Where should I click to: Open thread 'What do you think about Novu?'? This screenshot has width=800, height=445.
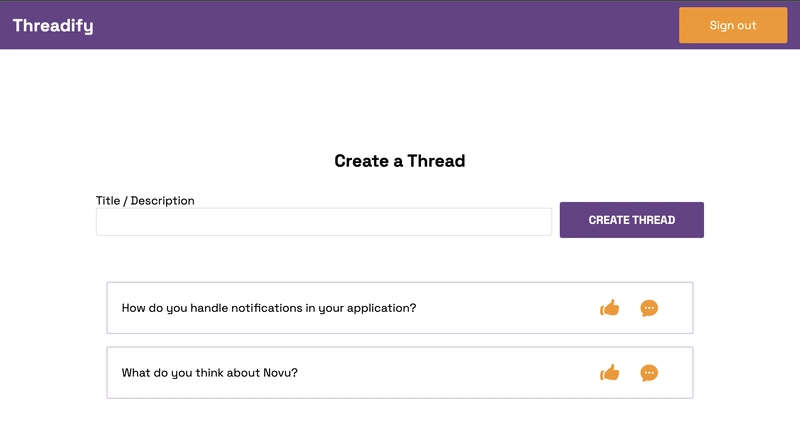[209, 373]
